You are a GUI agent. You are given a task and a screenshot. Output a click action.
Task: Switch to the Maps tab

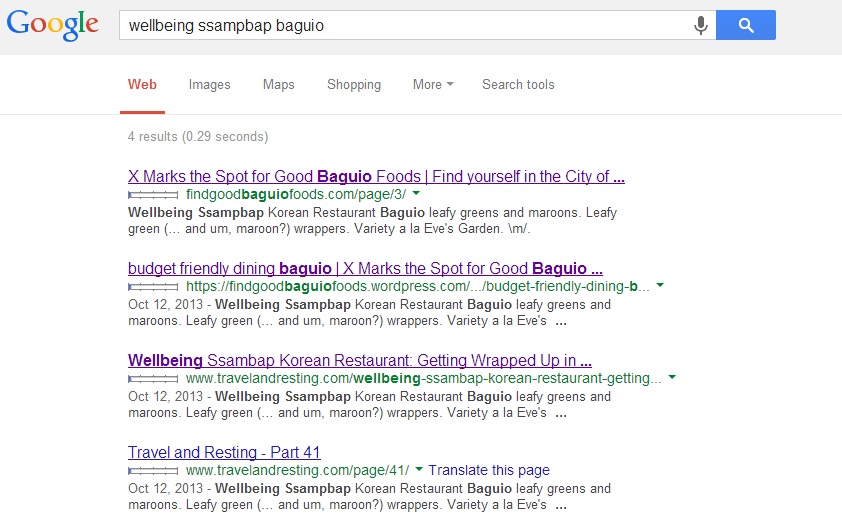278,85
